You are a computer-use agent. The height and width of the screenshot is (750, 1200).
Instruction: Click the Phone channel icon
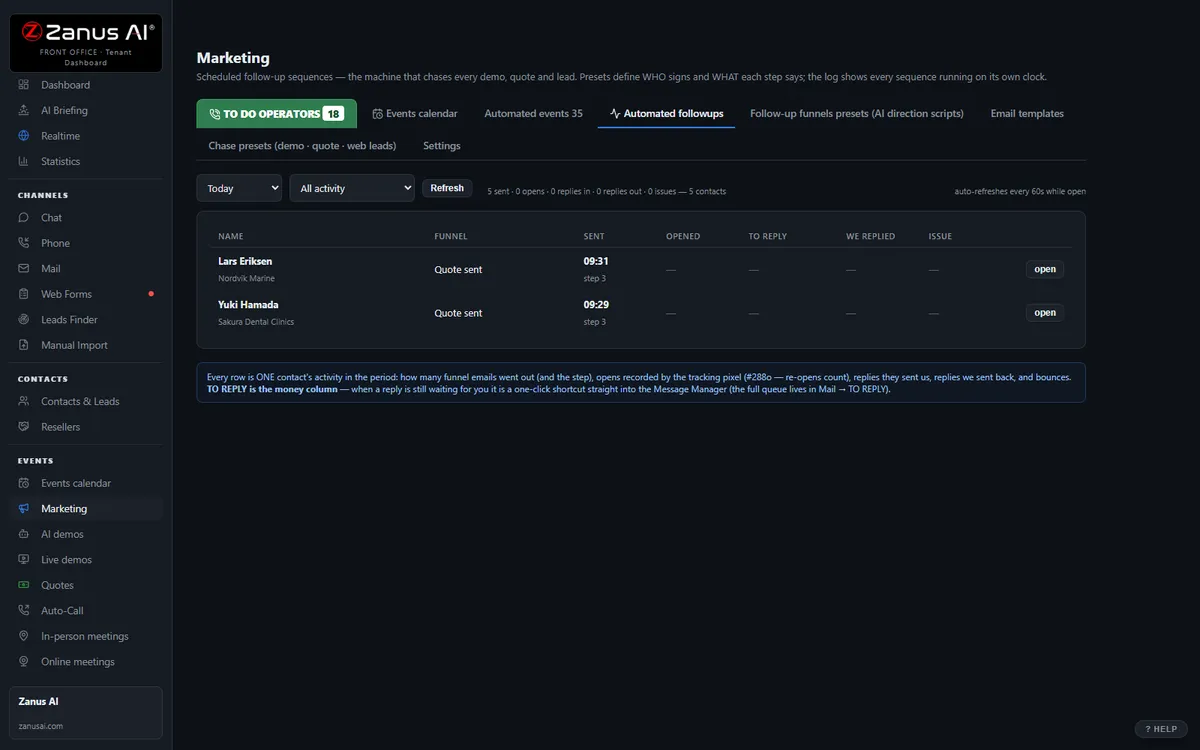[x=24, y=243]
